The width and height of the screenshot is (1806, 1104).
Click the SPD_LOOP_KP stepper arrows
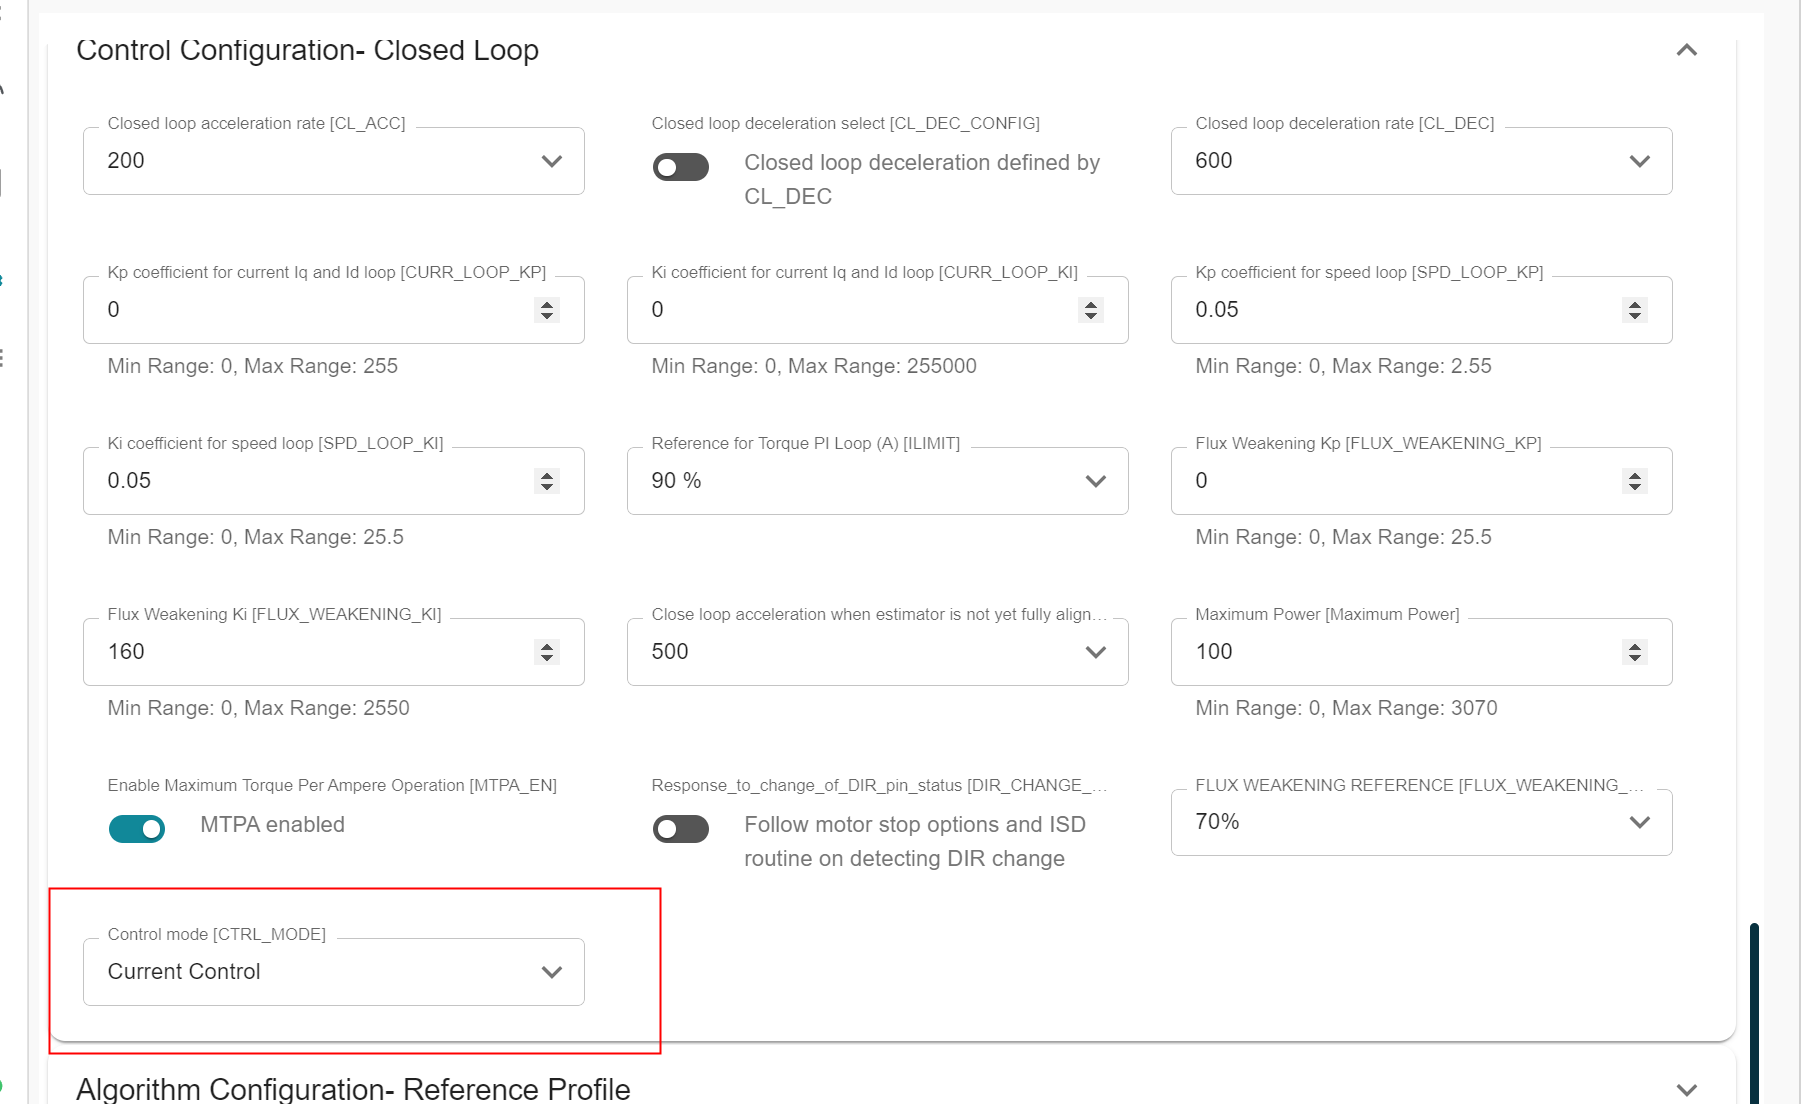tap(1635, 310)
